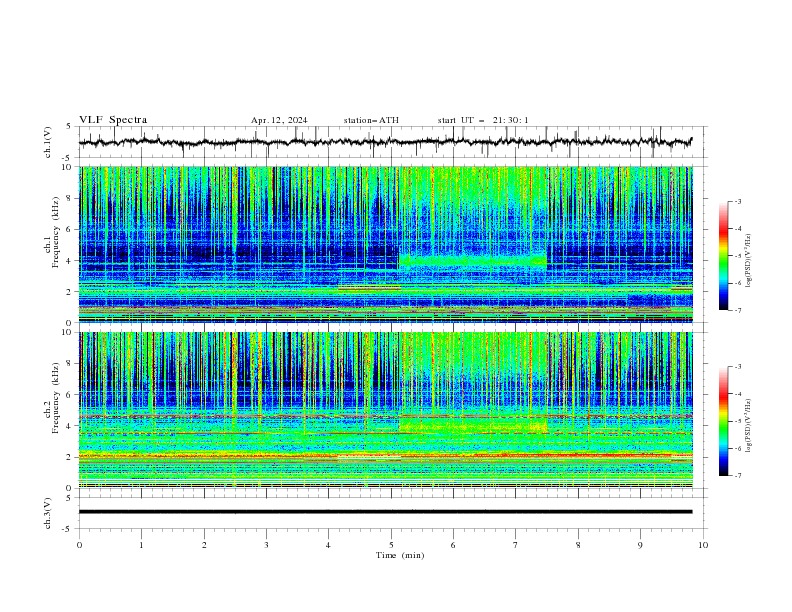Click the ch.2 spectrogram 4 kHz emission band

coord(473,426)
